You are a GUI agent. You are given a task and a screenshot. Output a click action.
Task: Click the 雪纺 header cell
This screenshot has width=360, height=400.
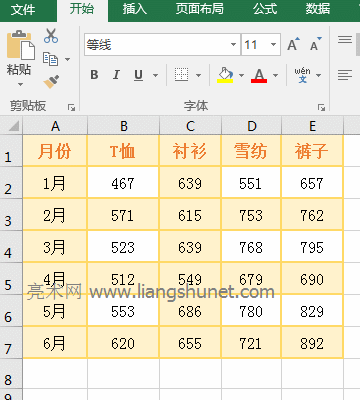click(x=251, y=151)
